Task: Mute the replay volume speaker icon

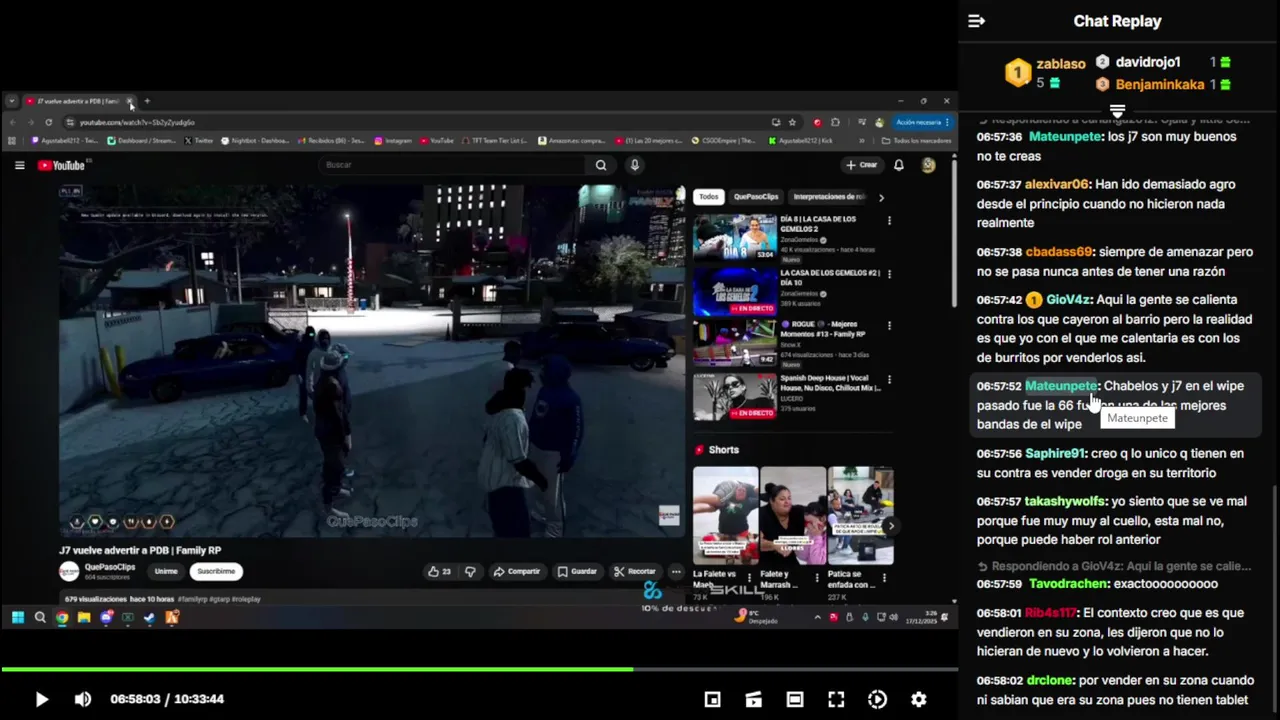Action: tap(83, 700)
